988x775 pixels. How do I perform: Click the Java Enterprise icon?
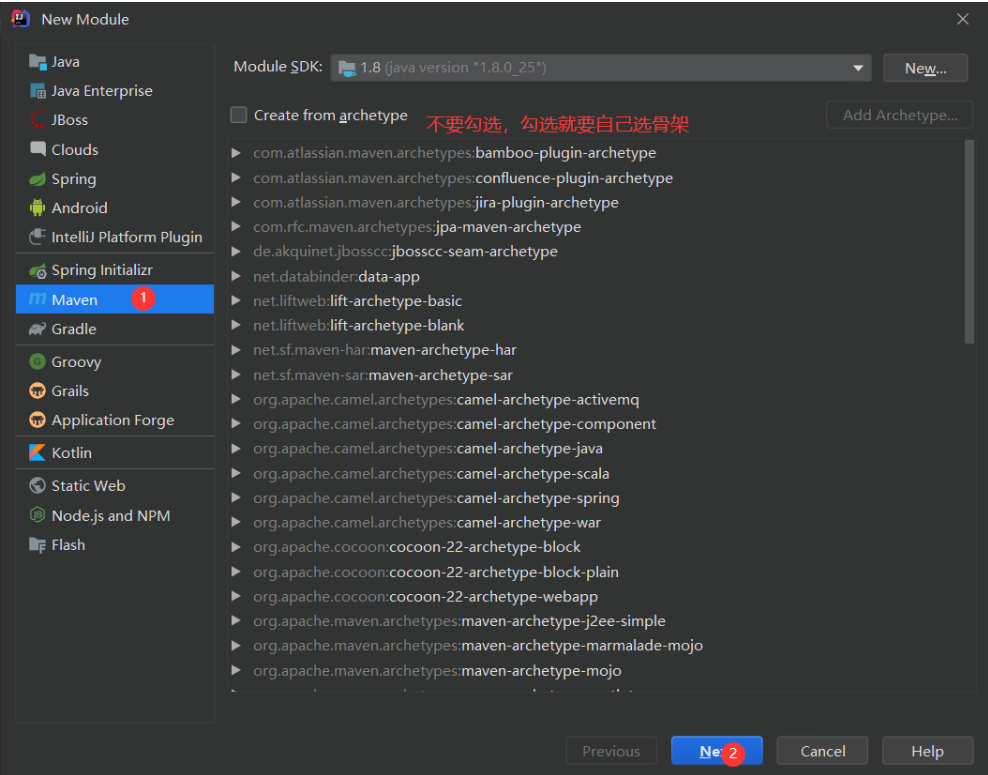click(x=38, y=91)
